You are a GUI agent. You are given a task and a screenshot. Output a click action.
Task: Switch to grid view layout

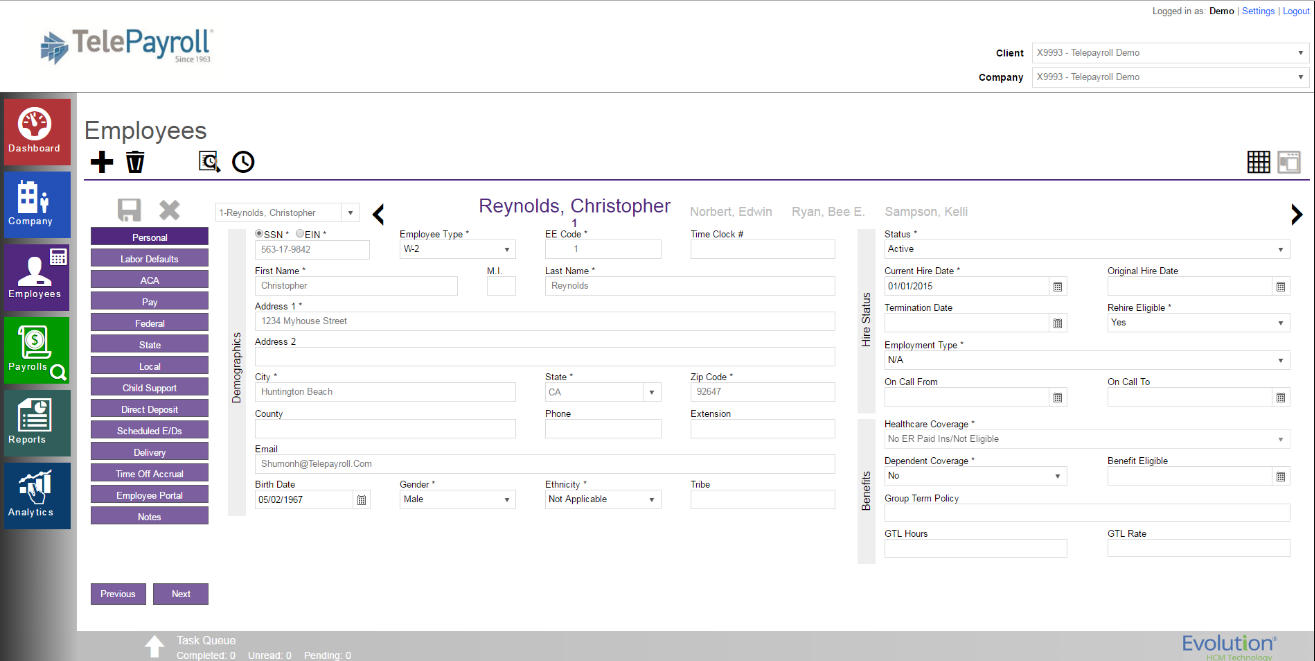tap(1258, 161)
